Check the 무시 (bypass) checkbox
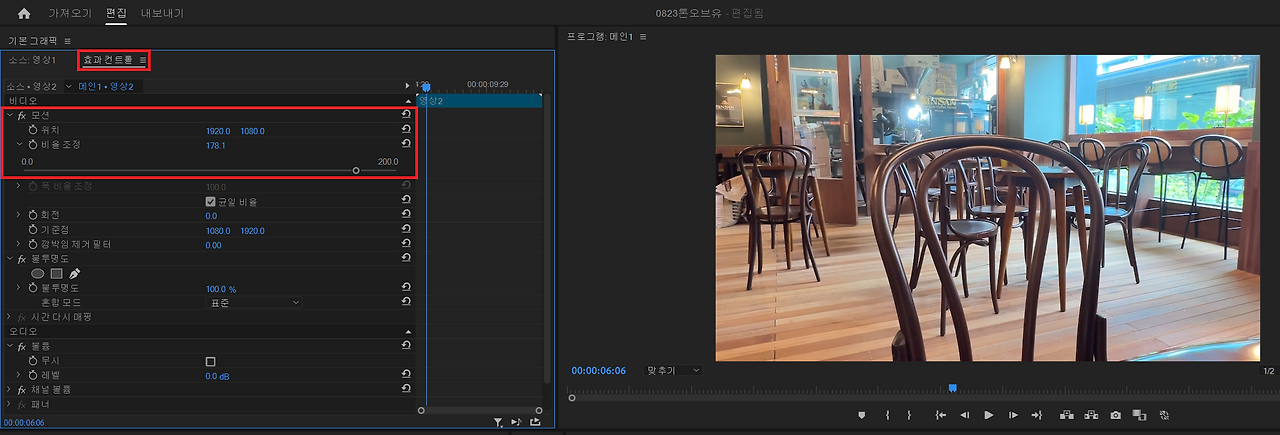 210,361
